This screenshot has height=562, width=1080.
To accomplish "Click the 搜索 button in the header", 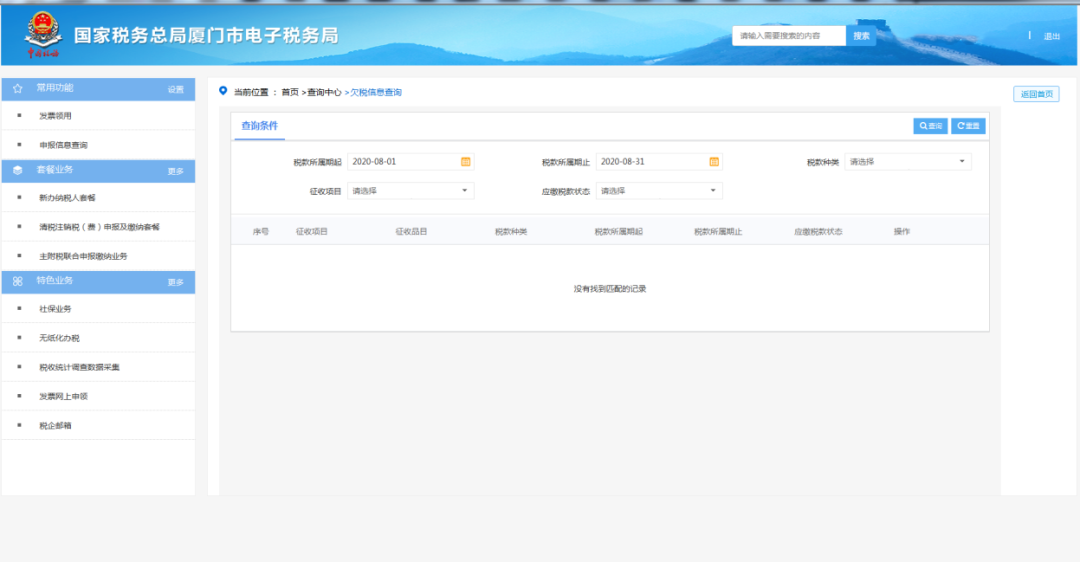I will coord(861,36).
